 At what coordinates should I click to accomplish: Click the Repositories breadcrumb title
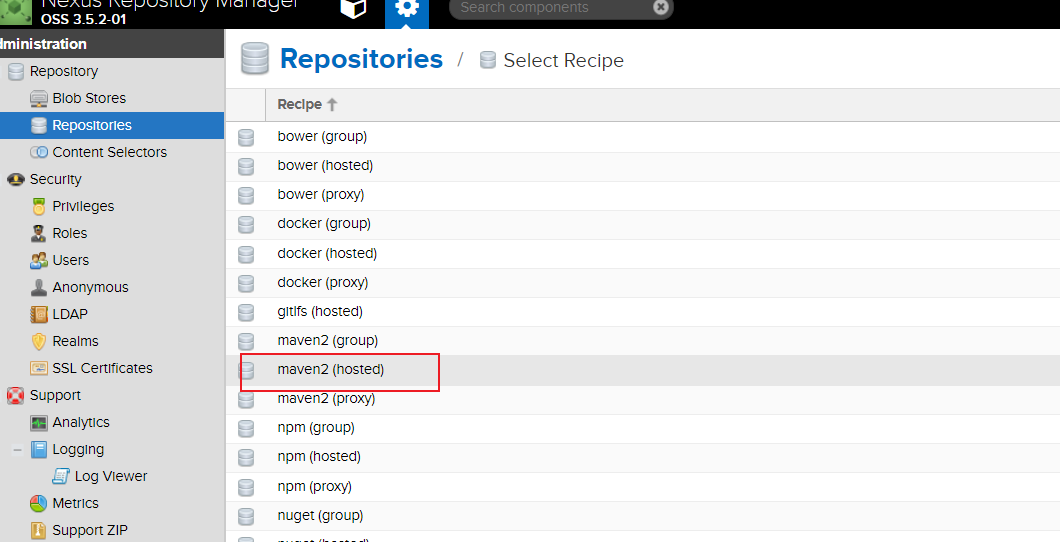(x=361, y=59)
